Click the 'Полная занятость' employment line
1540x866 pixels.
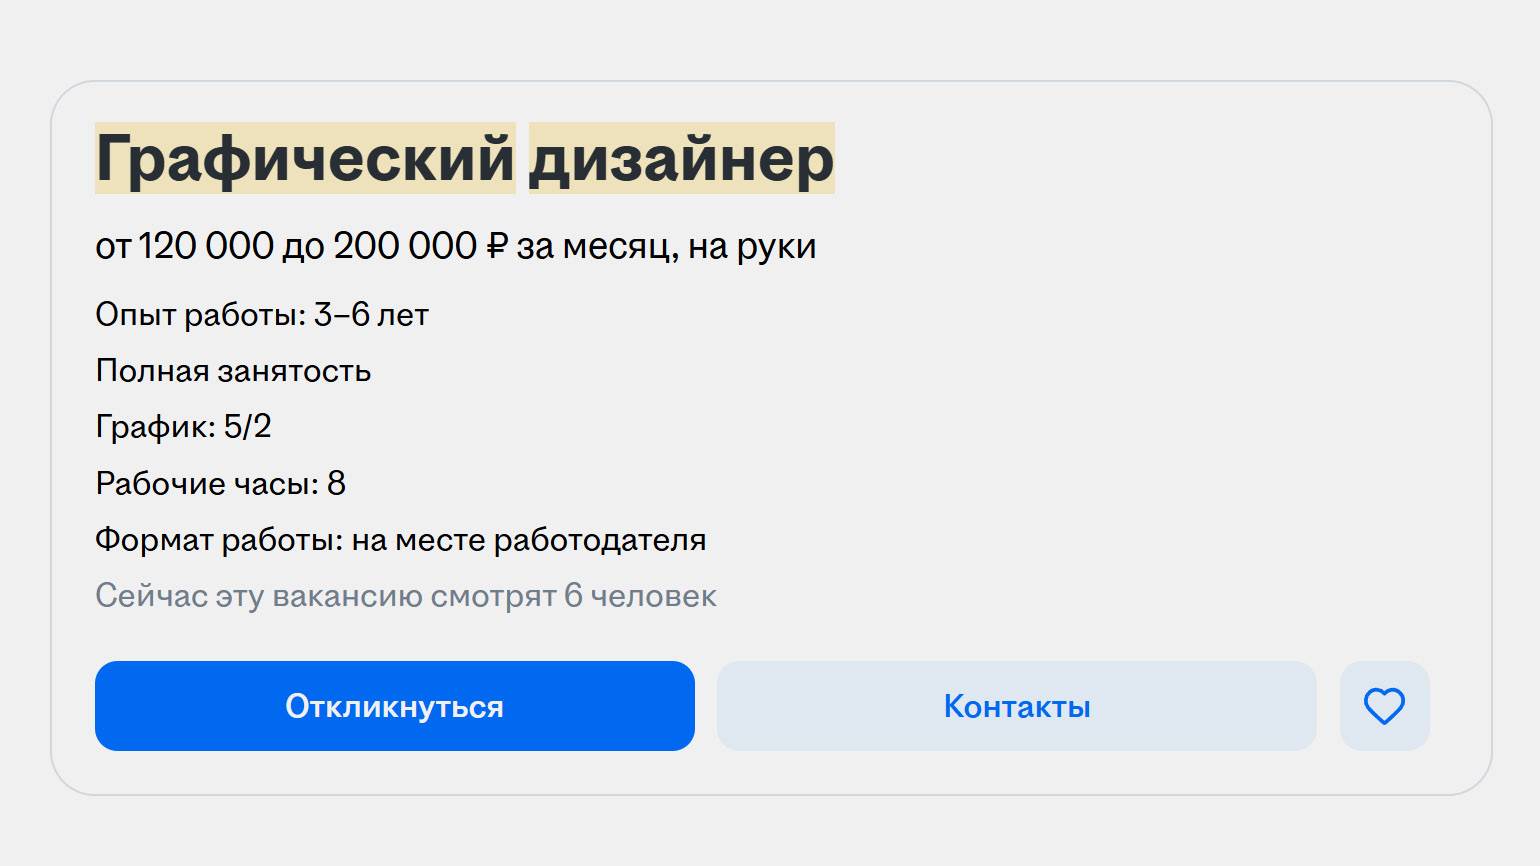[233, 371]
